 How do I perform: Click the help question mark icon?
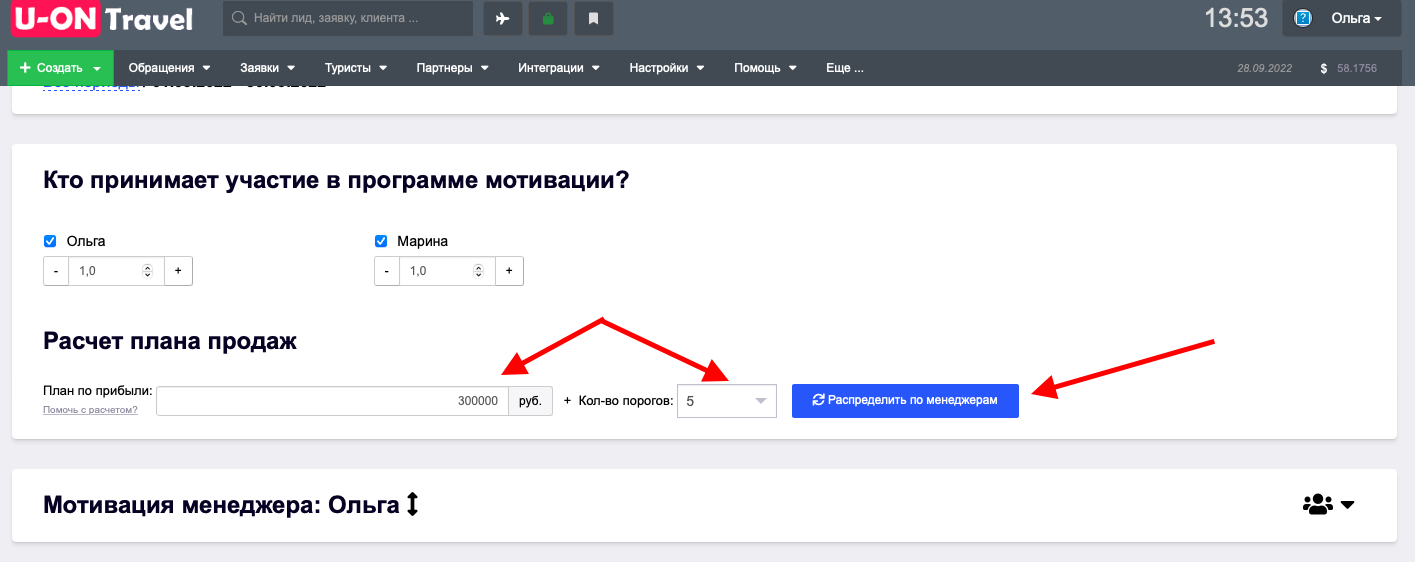[x=1303, y=18]
